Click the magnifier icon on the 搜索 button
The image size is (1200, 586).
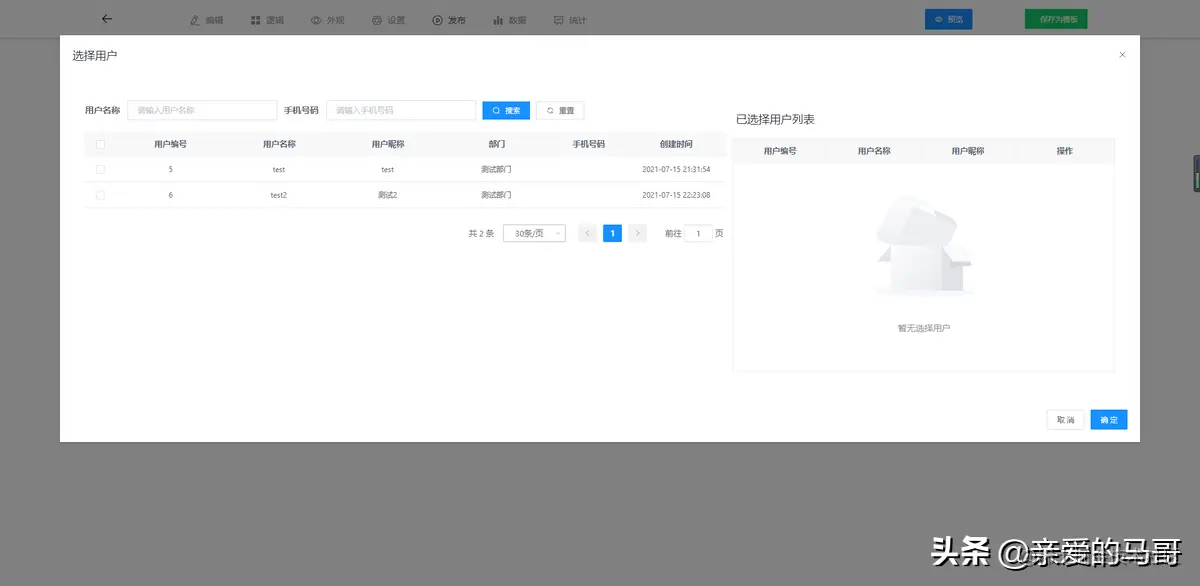click(x=494, y=110)
